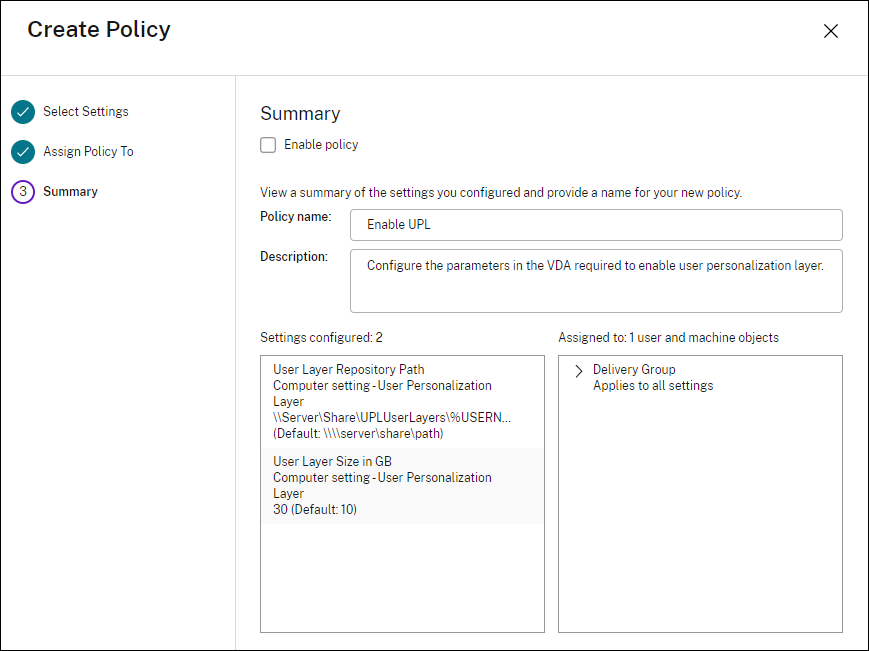Click the Settings configured: 2 label

click(x=311, y=337)
